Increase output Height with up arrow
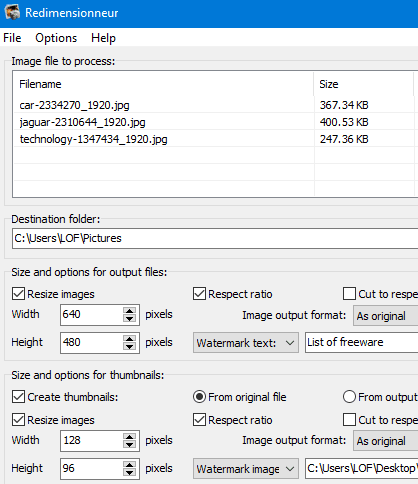Image resolution: width=418 pixels, height=484 pixels. pyautogui.click(x=129, y=339)
